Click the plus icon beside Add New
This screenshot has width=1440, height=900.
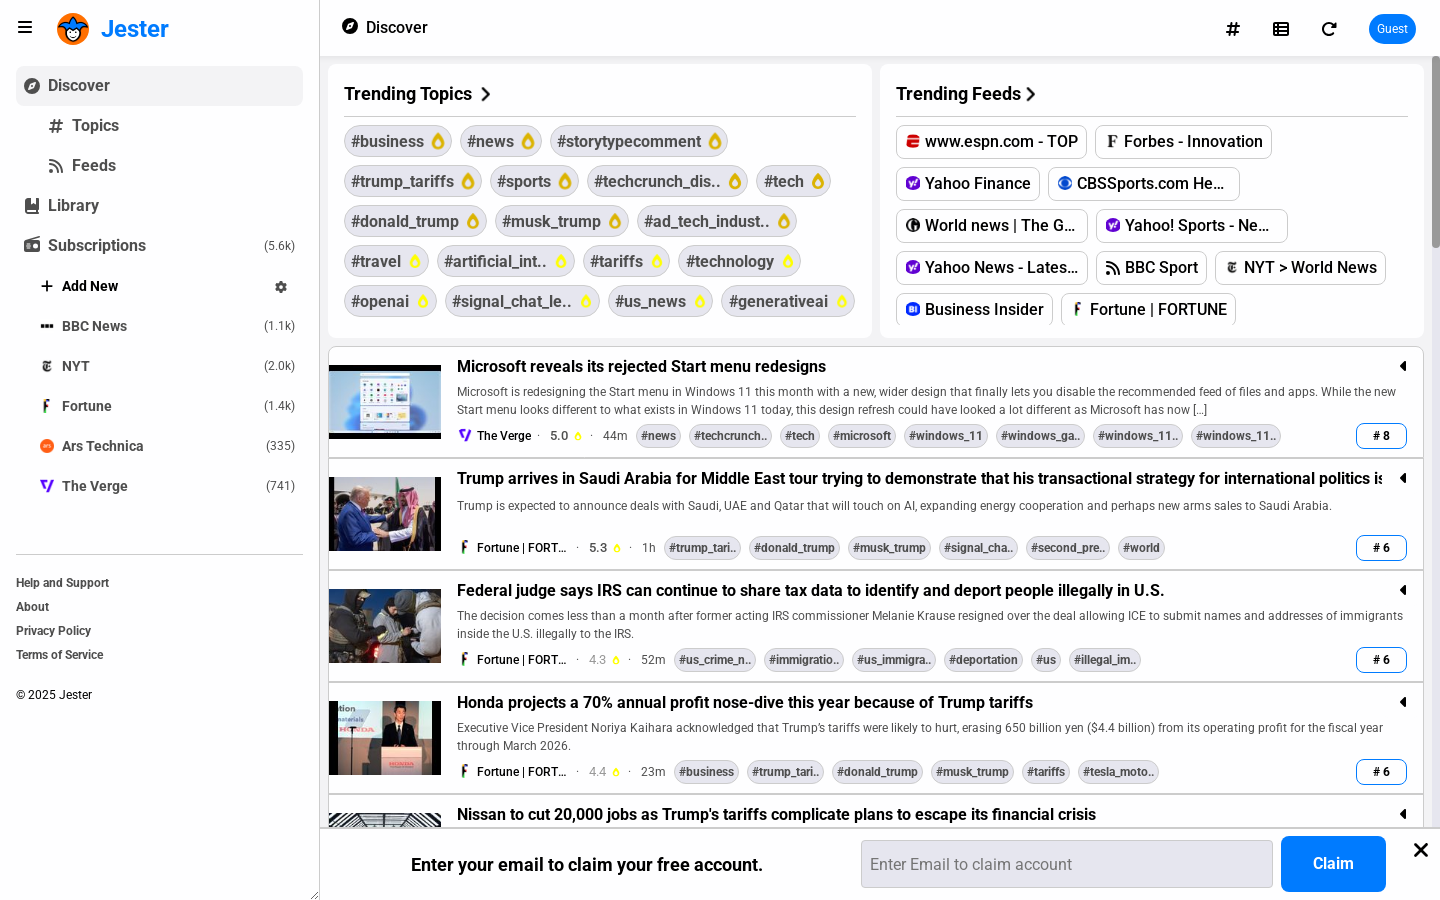coord(47,286)
